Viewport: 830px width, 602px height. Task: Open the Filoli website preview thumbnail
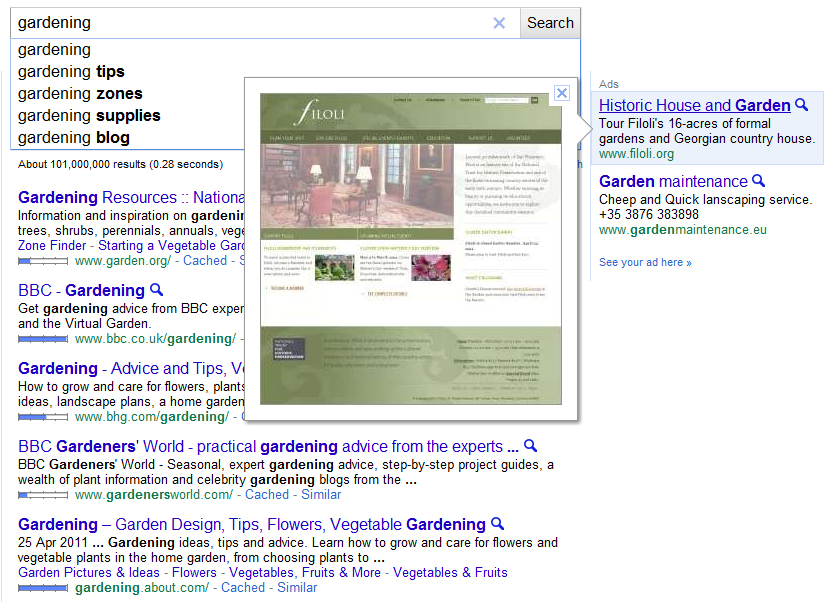click(x=411, y=249)
